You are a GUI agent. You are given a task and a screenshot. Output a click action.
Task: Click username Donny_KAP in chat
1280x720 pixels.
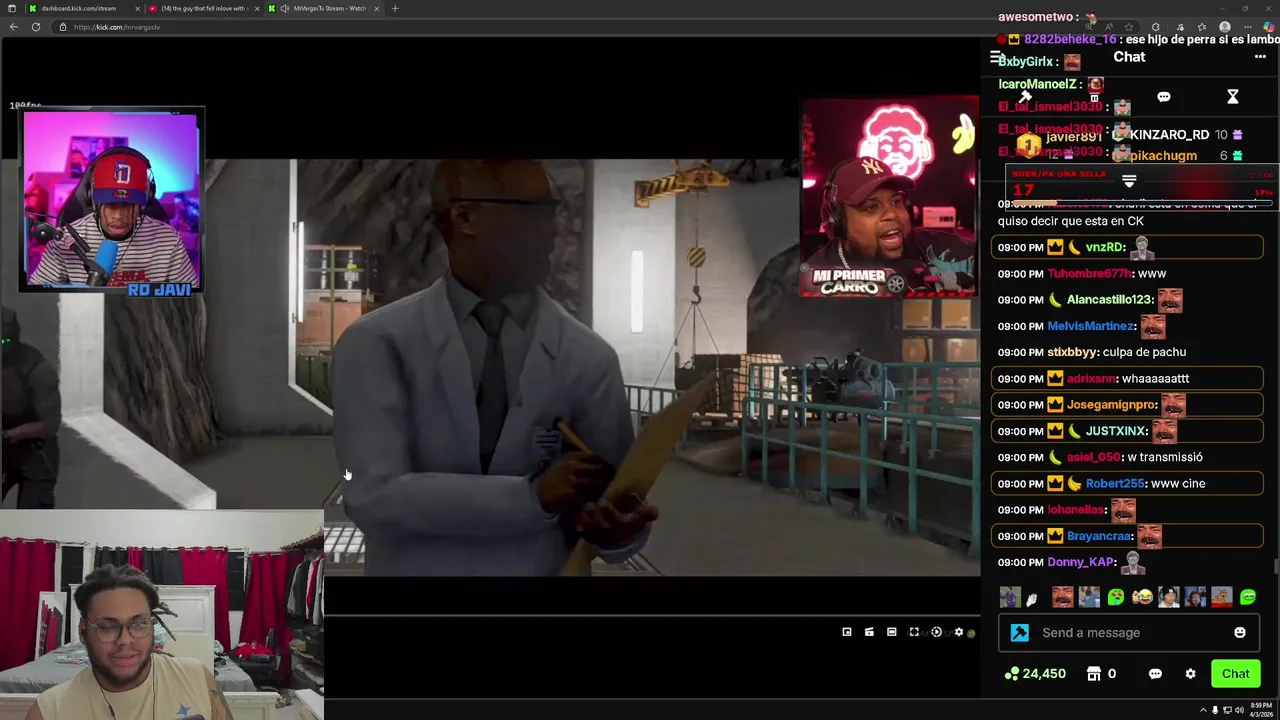1081,562
